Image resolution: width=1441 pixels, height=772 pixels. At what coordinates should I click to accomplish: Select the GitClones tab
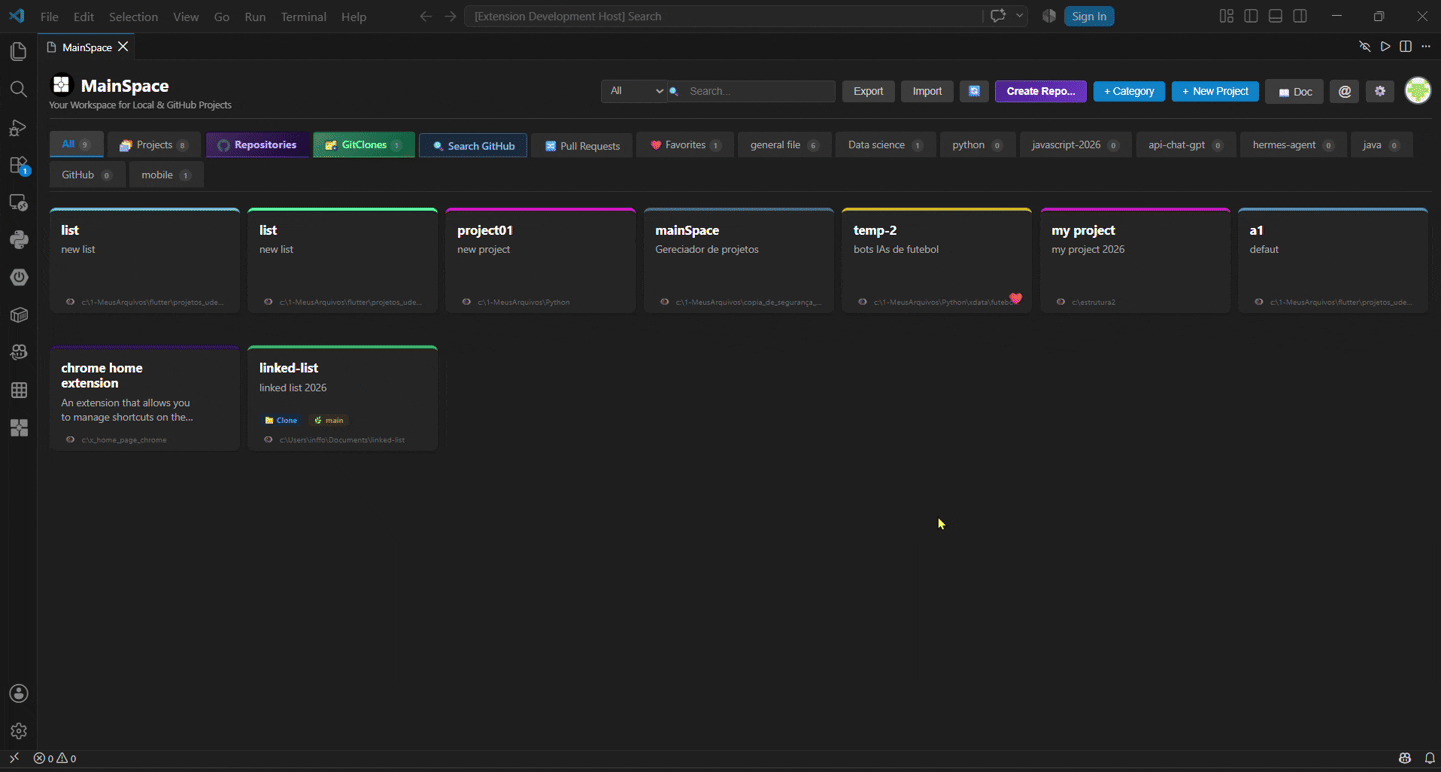tap(364, 145)
